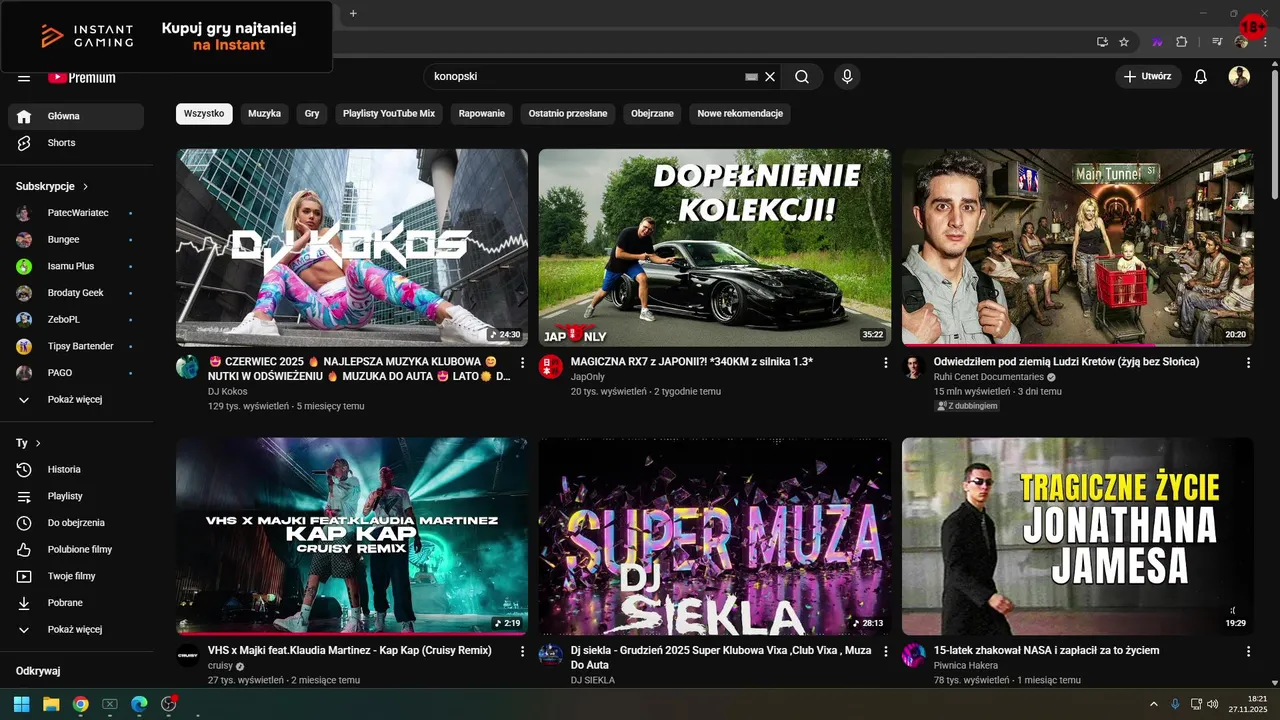Image resolution: width=1280 pixels, height=720 pixels.
Task: Open the Ludzi Kretów video thumbnail
Action: pos(1078,247)
